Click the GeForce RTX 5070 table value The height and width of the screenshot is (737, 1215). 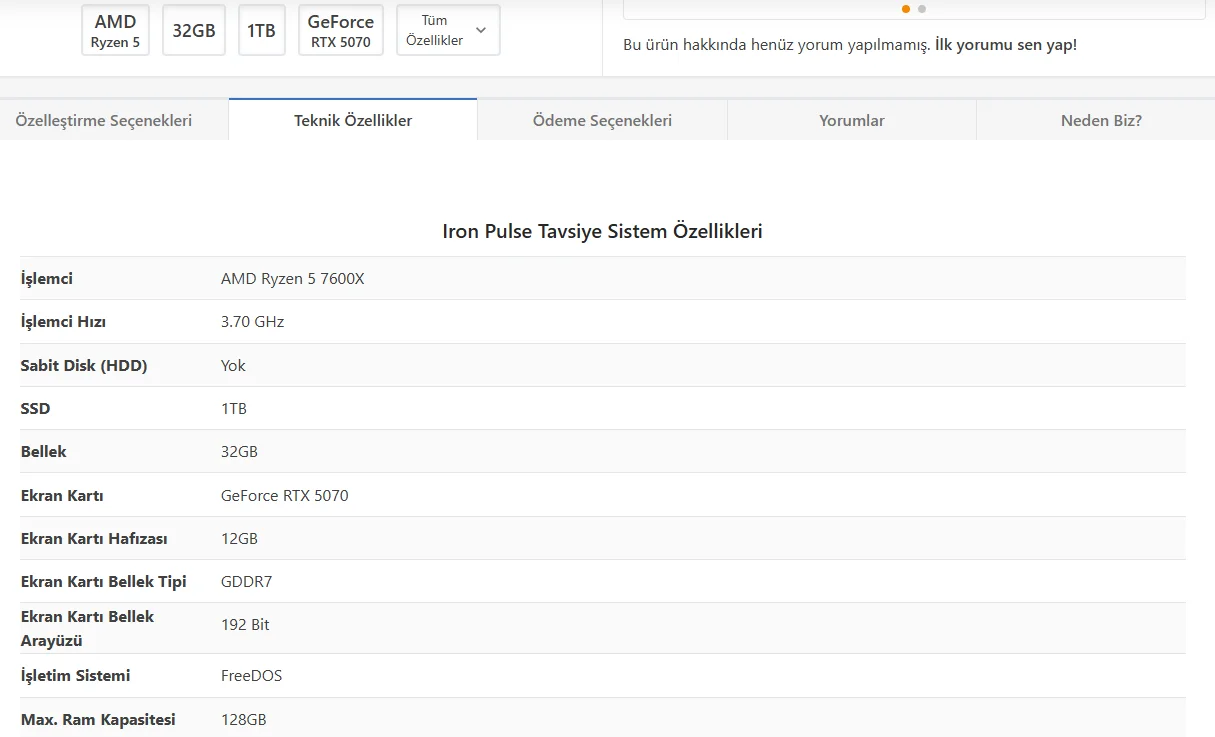pos(285,496)
